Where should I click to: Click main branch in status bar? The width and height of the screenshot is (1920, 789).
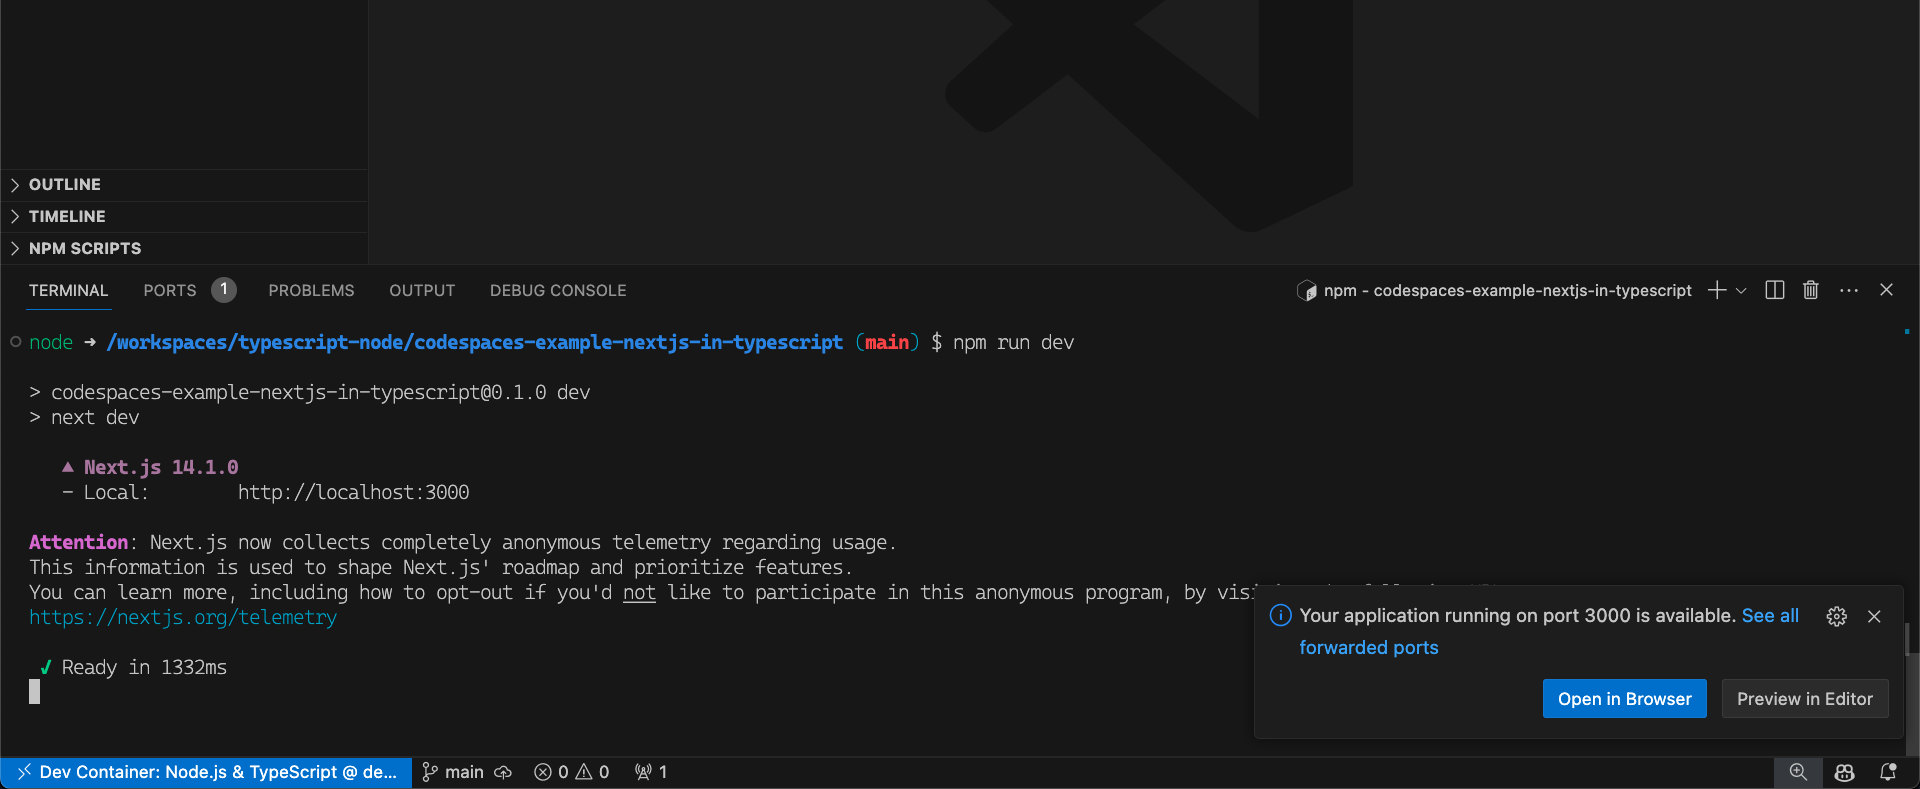[x=467, y=772]
